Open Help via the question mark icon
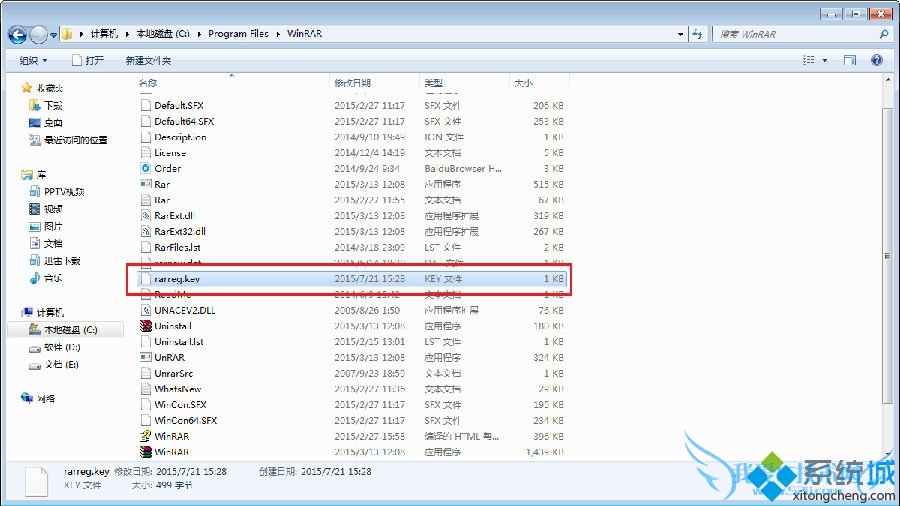 tap(876, 60)
